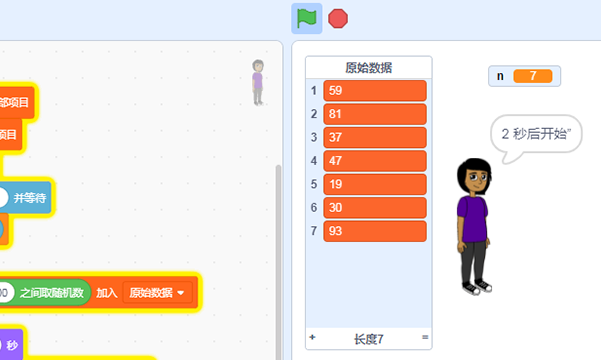Click the 并等待 sound block

(x=25, y=198)
